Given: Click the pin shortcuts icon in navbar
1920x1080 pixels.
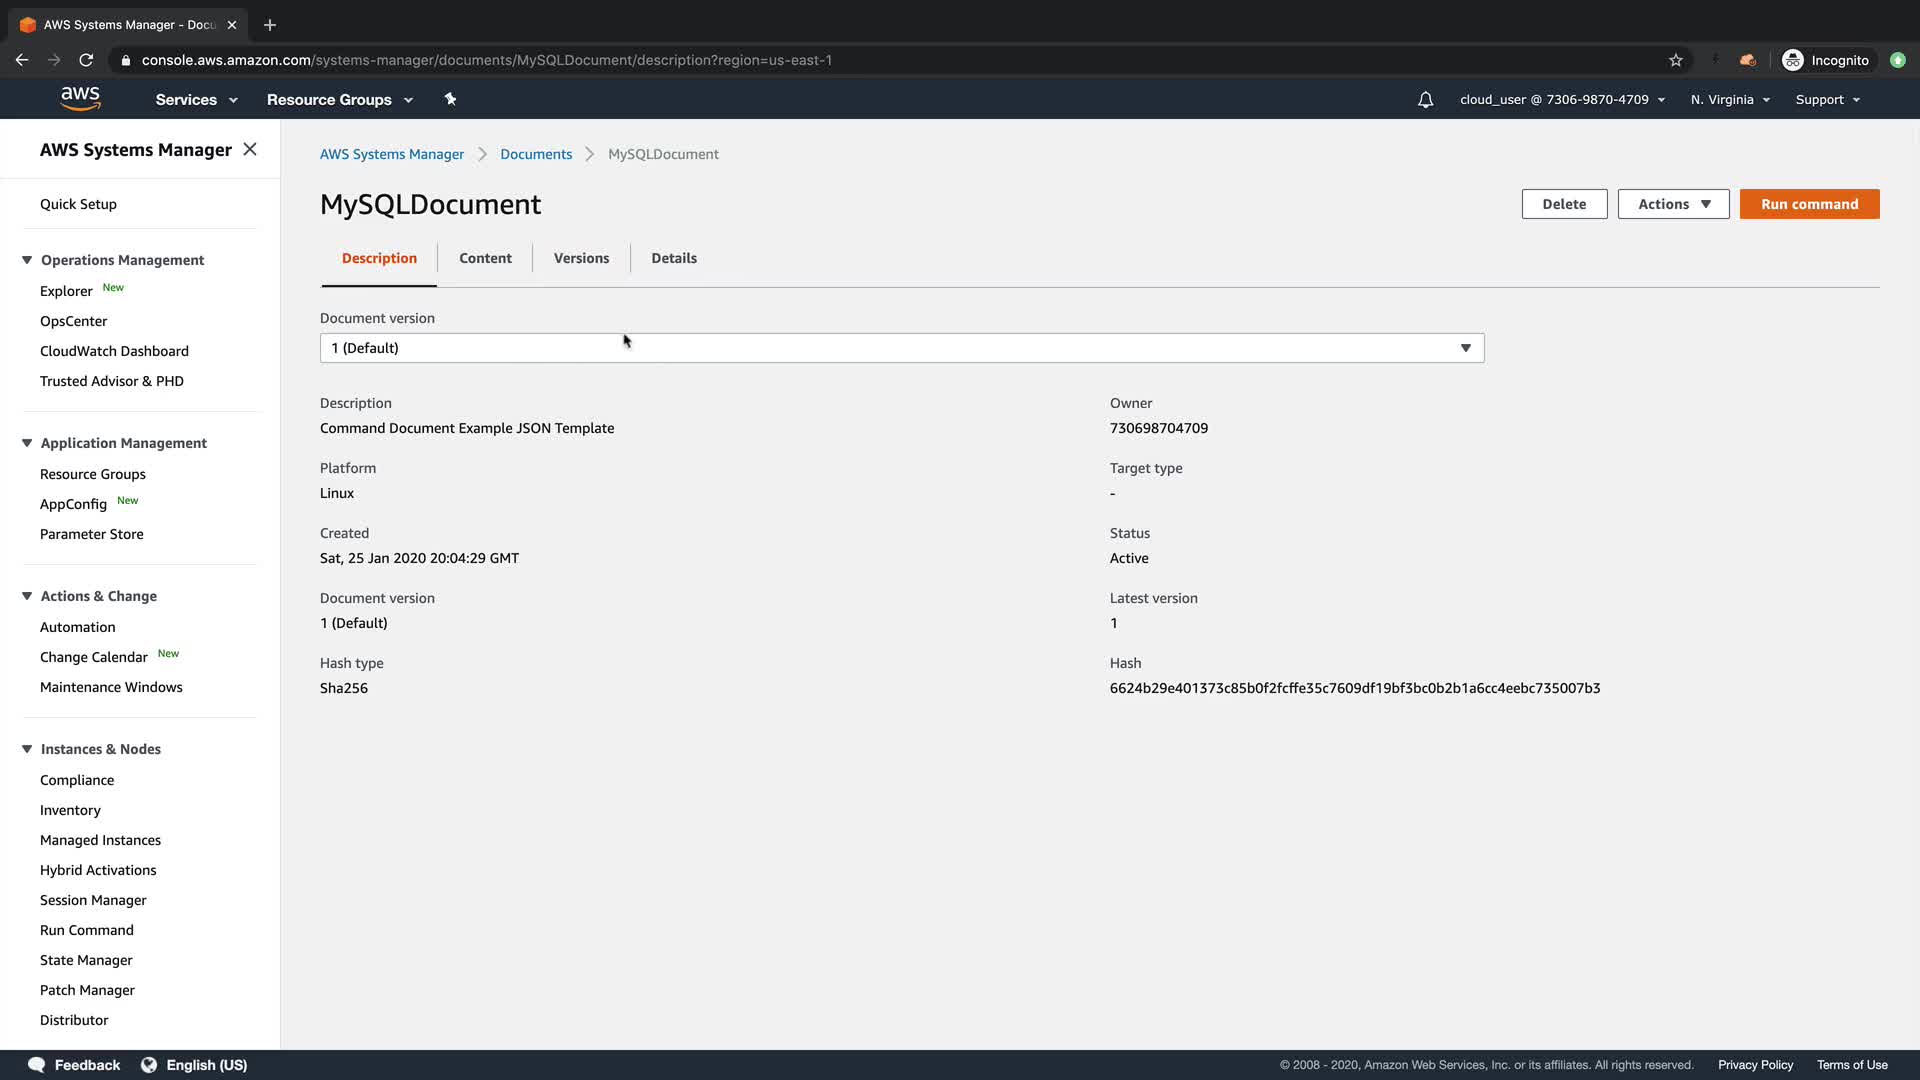Looking at the screenshot, I should [450, 99].
